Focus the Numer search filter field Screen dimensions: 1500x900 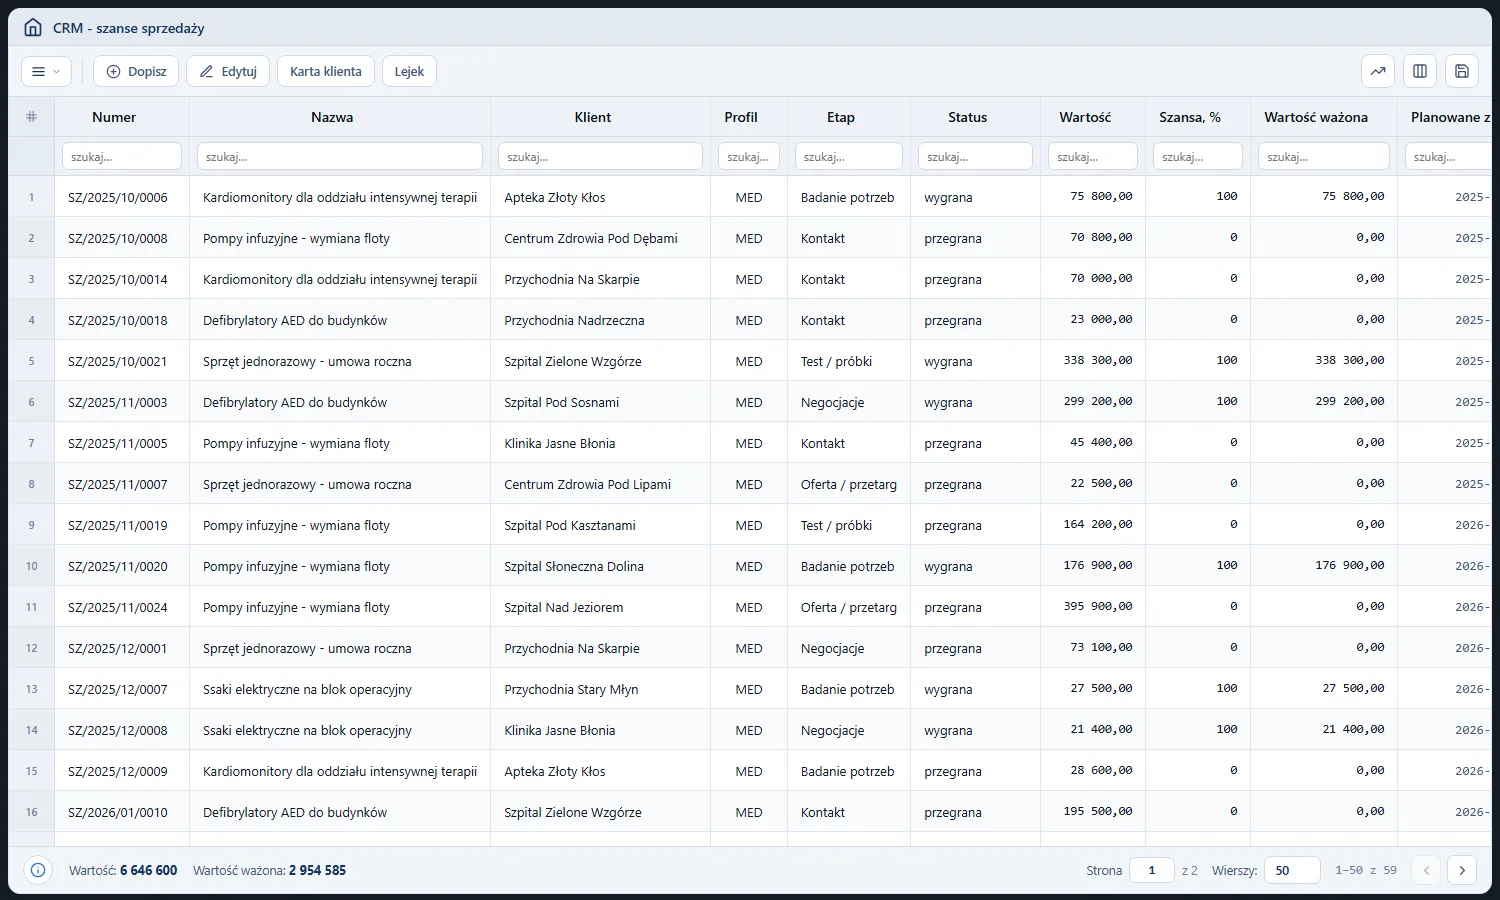[122, 156]
